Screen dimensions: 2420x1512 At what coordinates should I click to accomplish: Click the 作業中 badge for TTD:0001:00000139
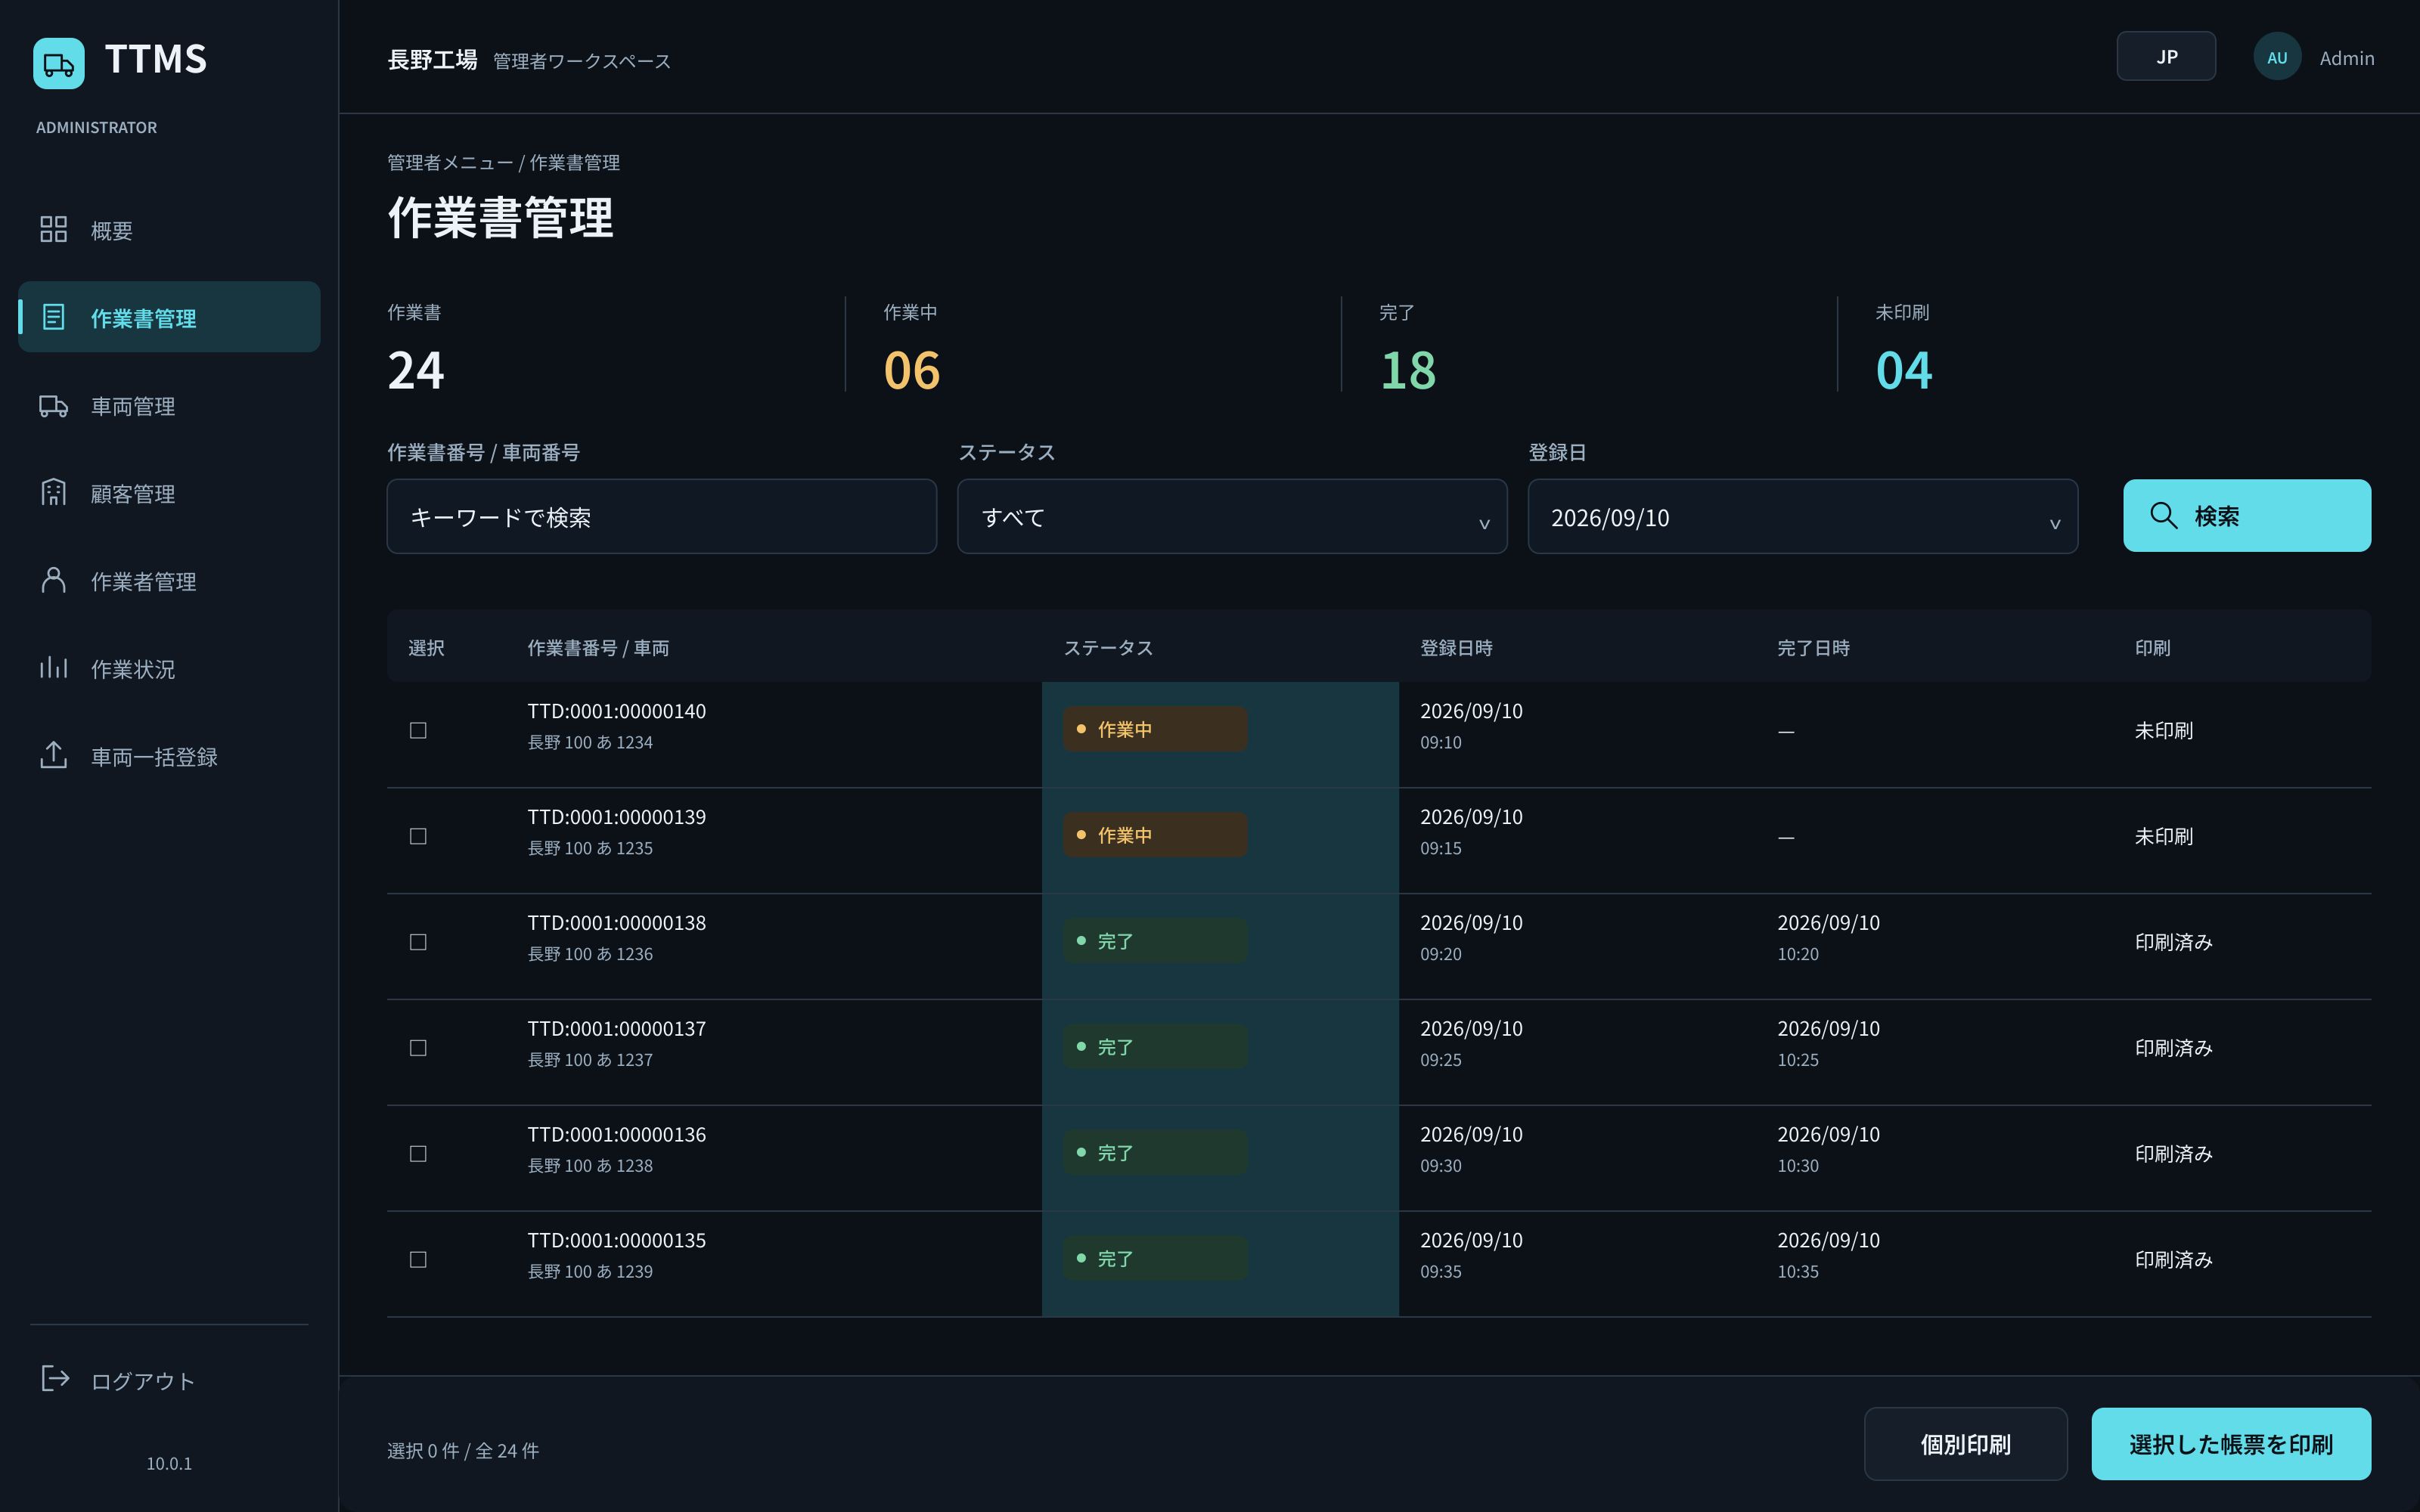(x=1155, y=835)
